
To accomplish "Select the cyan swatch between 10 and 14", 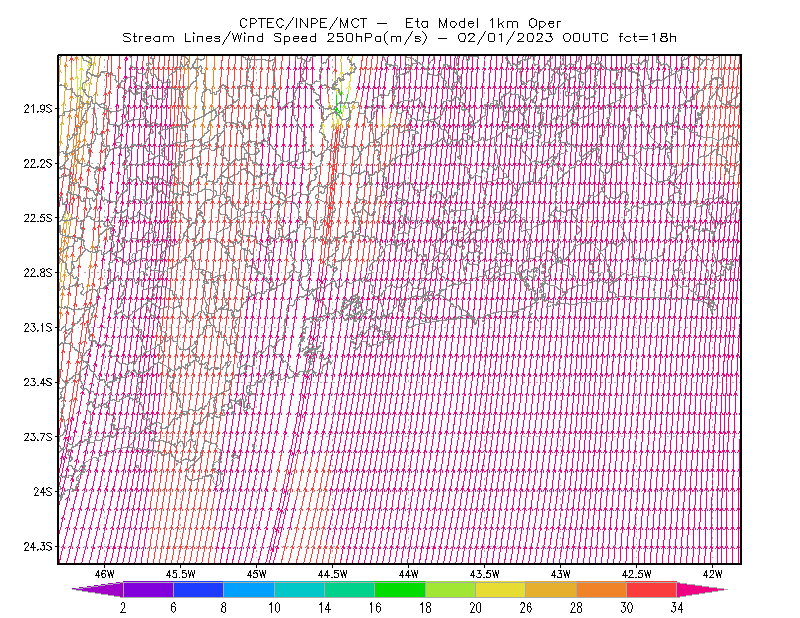I will pos(299,589).
